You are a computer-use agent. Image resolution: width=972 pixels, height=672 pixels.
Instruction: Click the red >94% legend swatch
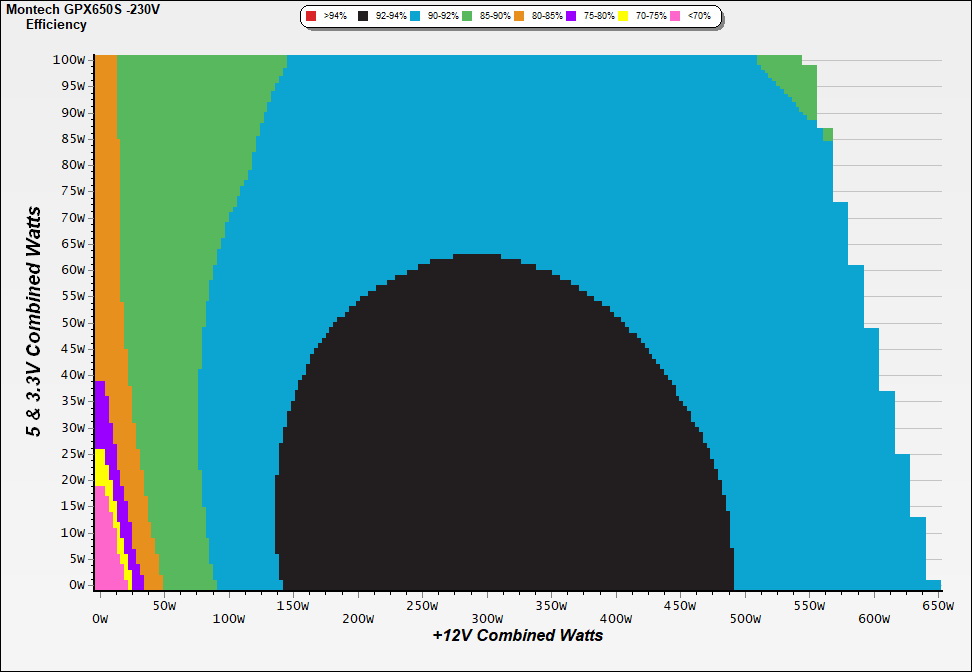311,17
